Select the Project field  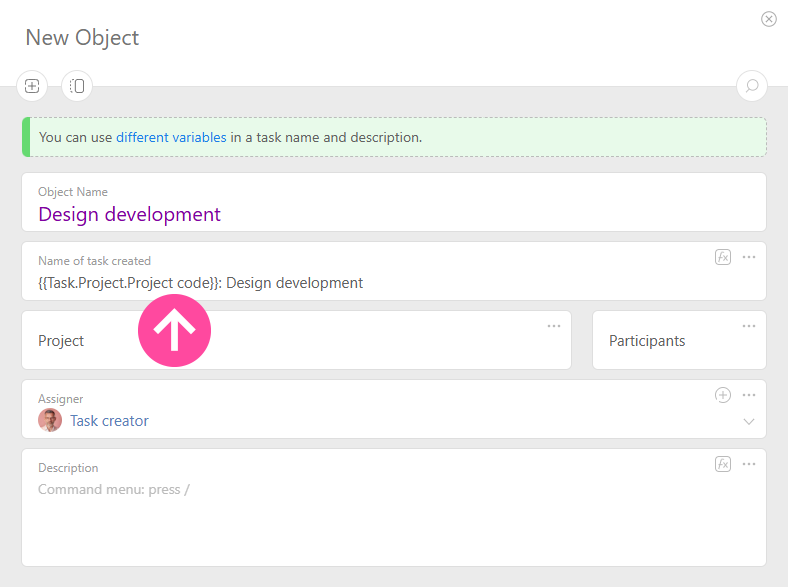tap(61, 341)
